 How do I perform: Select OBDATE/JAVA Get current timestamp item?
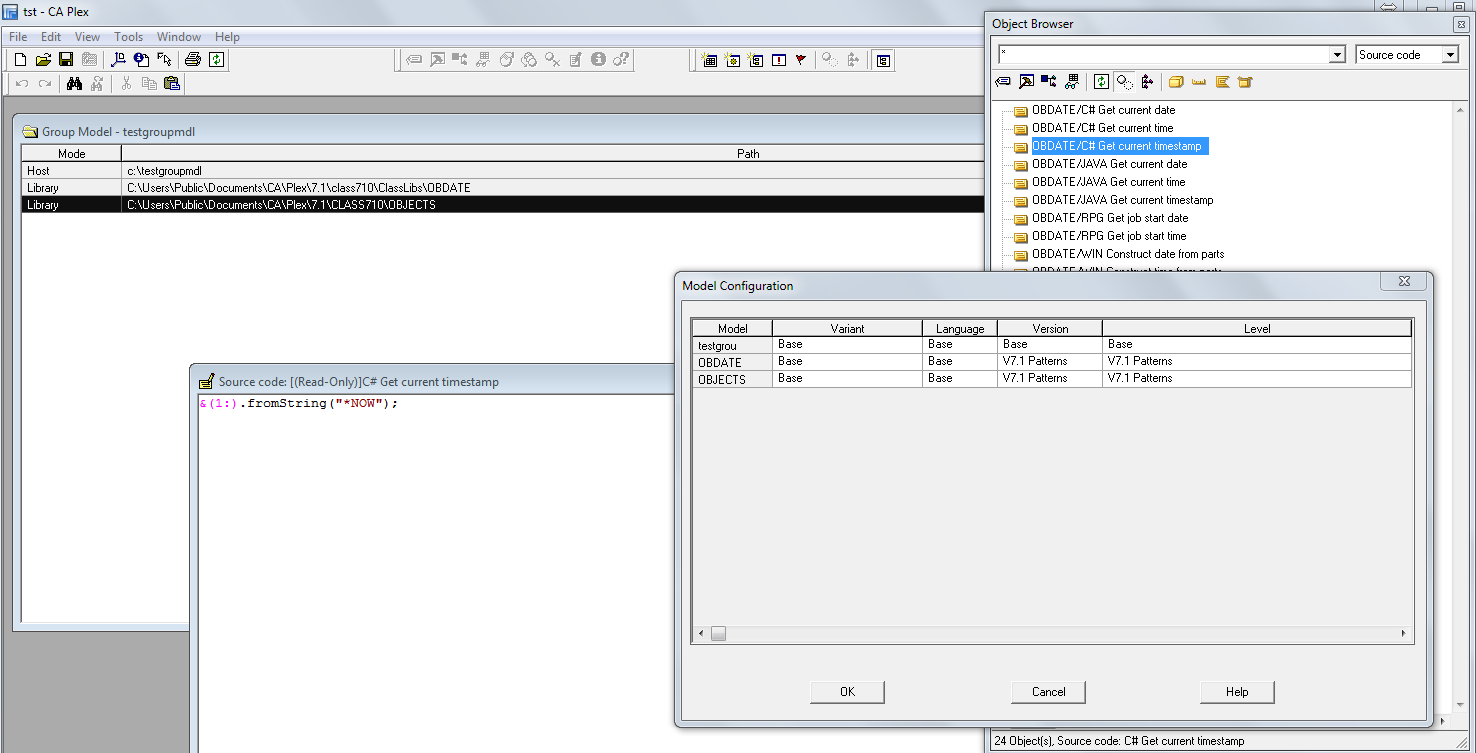click(x=1123, y=200)
